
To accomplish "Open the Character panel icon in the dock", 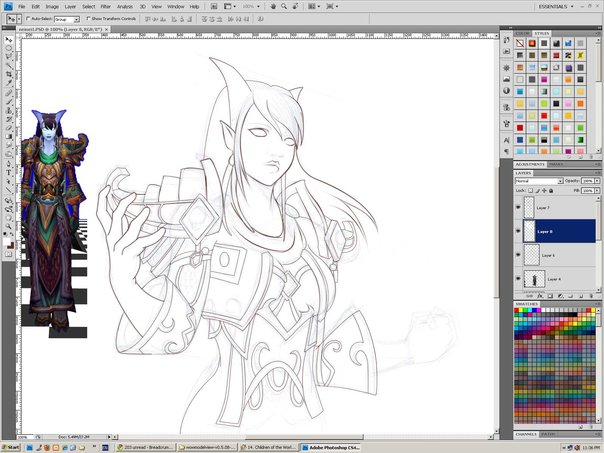I will [507, 140].
